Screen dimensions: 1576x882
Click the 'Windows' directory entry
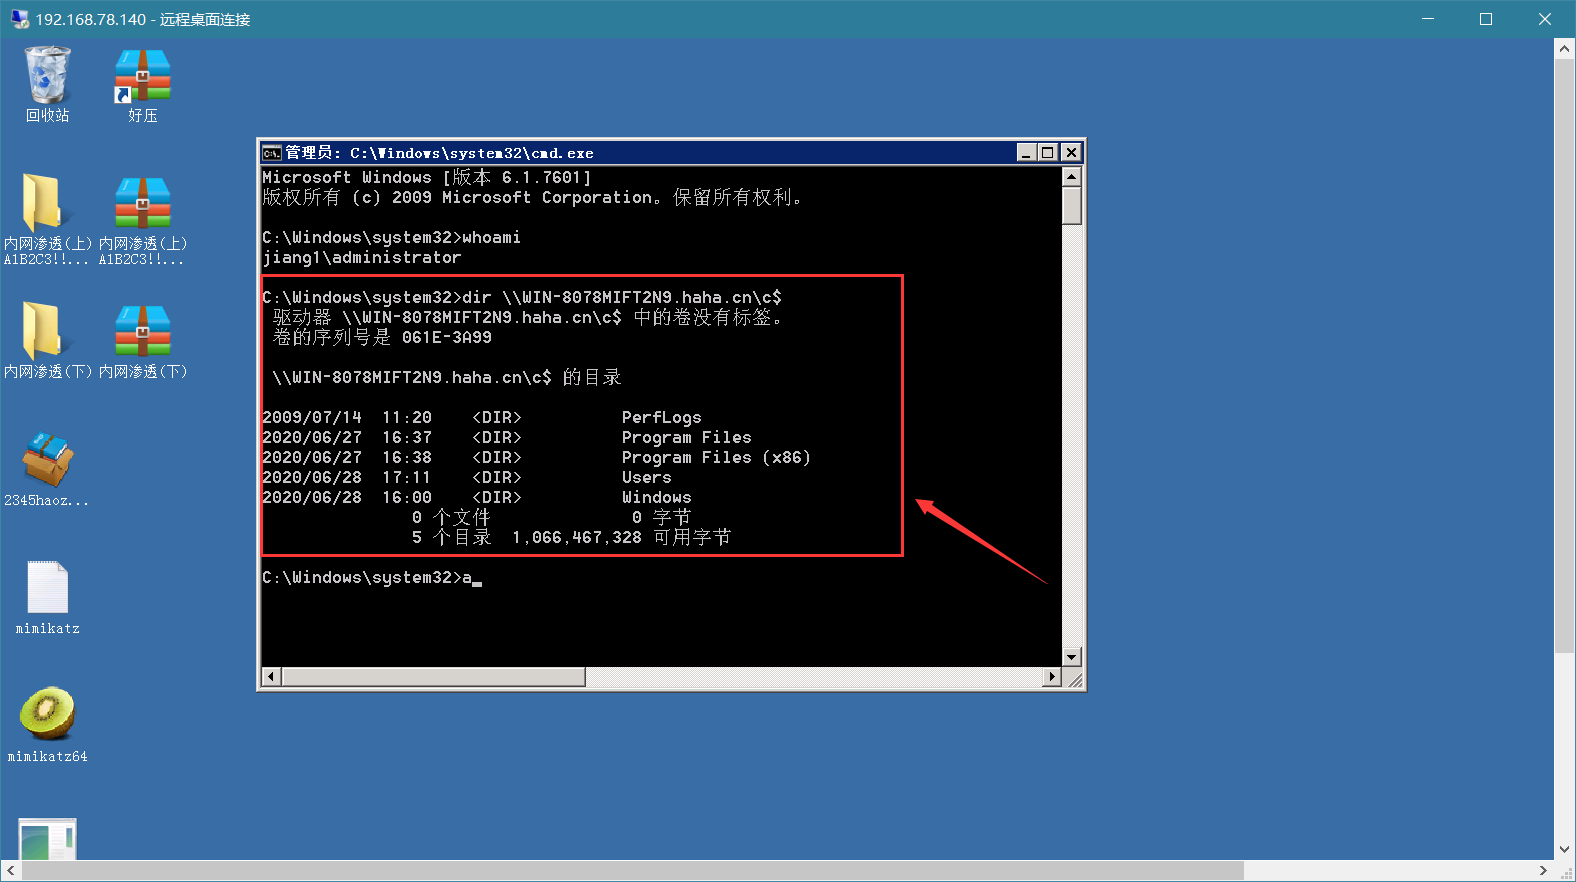[x=656, y=498]
